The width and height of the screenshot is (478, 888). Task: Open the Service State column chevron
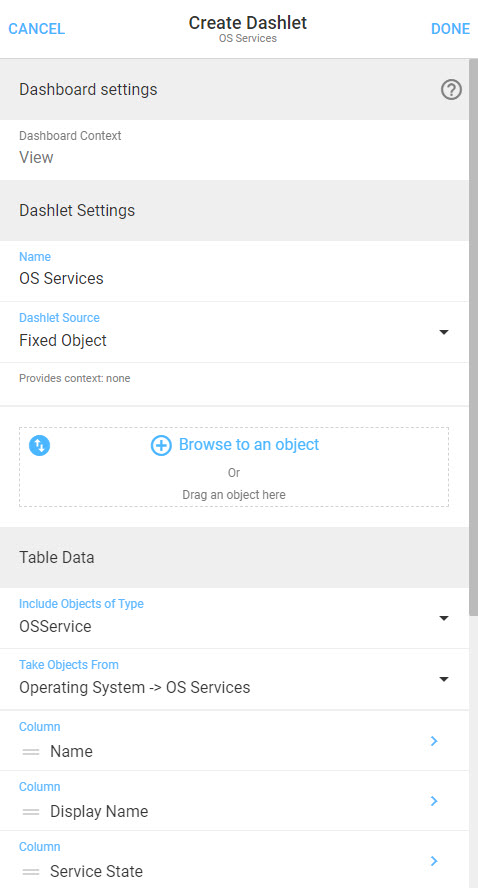point(434,861)
